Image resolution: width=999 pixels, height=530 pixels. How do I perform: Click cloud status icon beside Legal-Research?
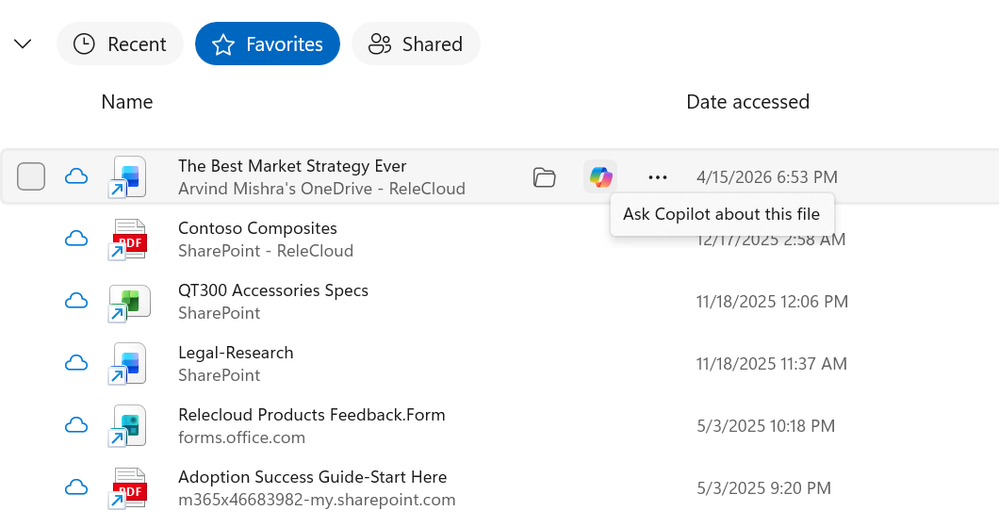(x=76, y=364)
